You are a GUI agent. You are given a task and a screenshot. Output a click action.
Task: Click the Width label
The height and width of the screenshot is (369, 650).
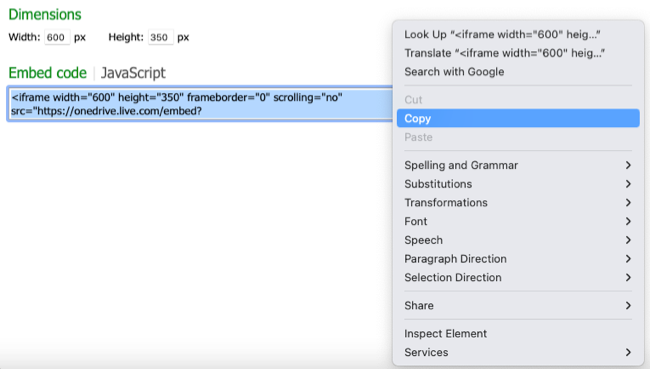[24, 37]
